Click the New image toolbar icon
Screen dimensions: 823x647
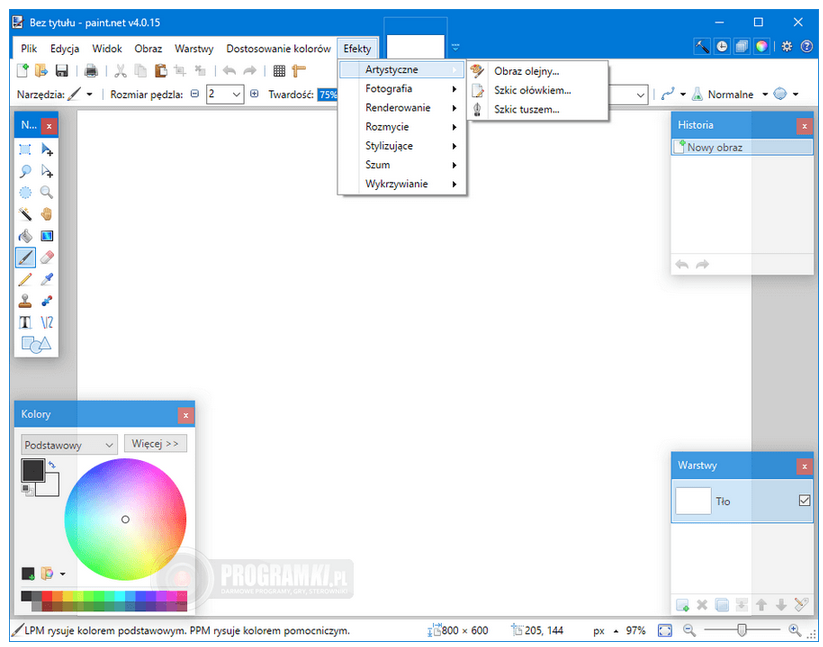coord(23,70)
